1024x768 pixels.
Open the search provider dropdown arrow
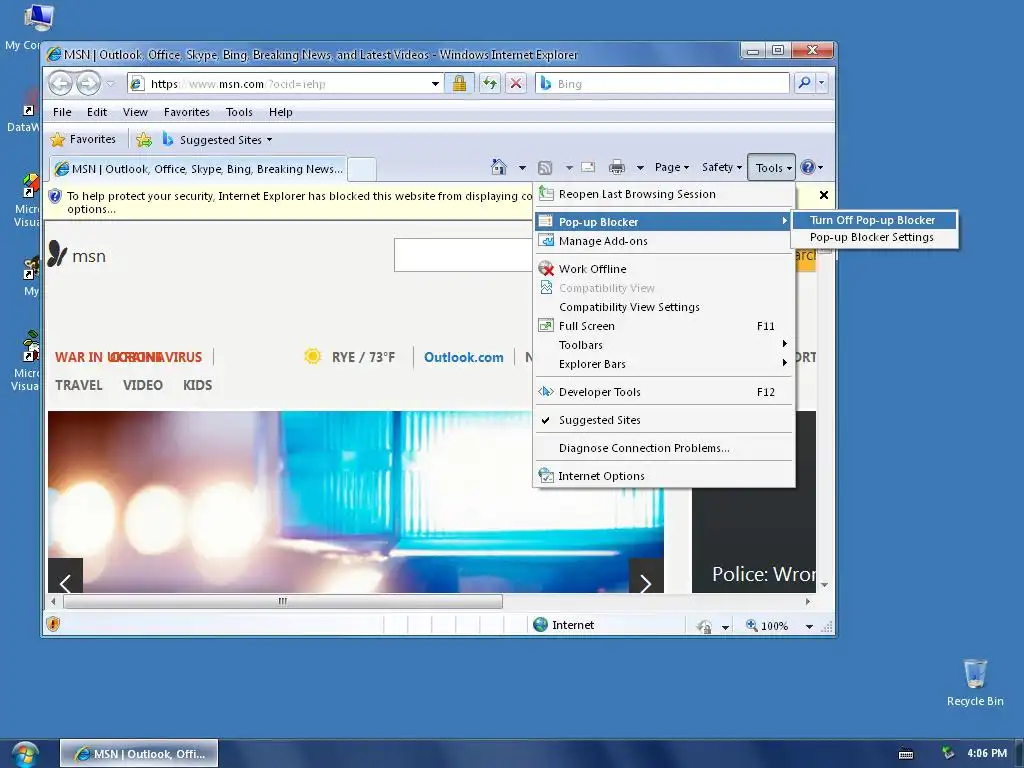[822, 83]
